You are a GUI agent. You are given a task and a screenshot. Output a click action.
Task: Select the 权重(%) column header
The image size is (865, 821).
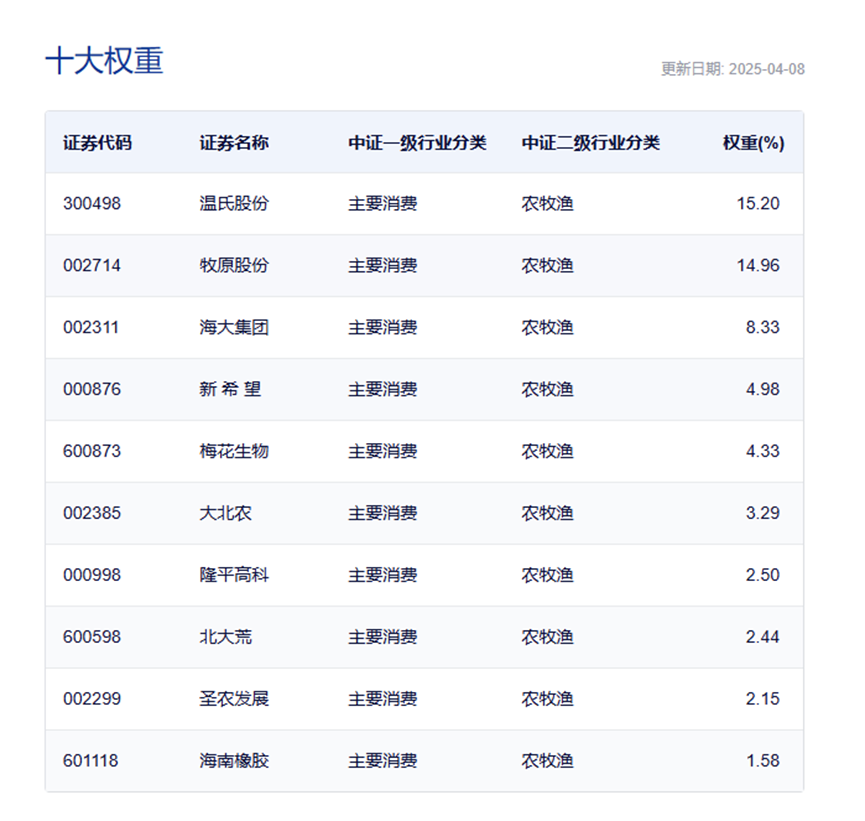754,143
